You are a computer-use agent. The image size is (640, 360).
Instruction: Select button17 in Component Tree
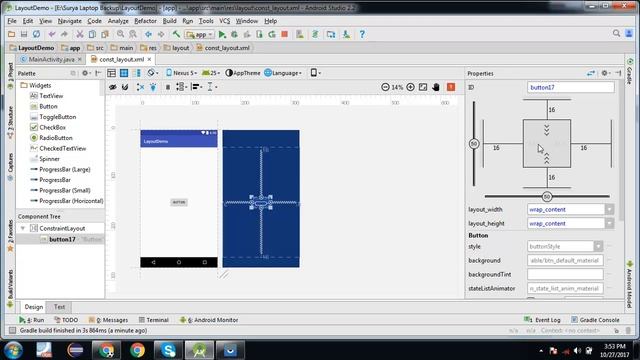[60, 240]
